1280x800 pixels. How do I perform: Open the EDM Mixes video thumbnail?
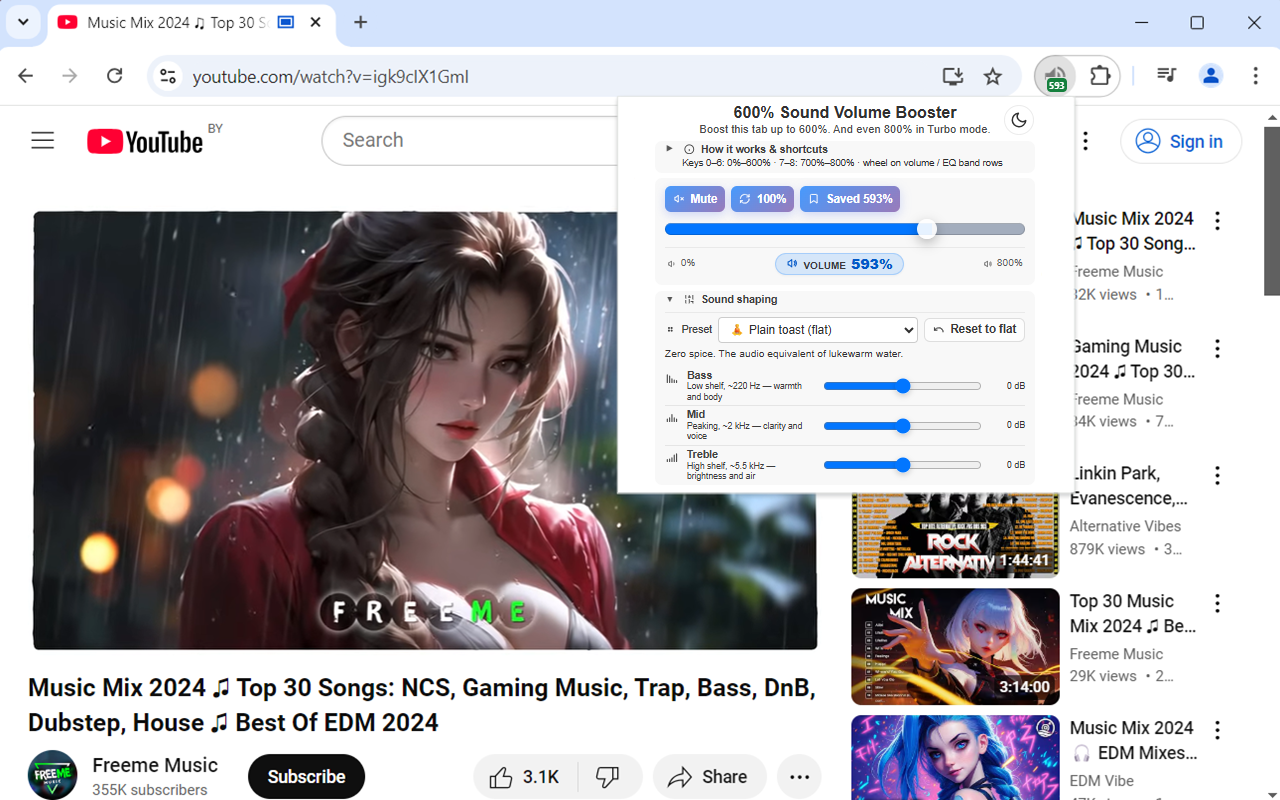[955, 757]
